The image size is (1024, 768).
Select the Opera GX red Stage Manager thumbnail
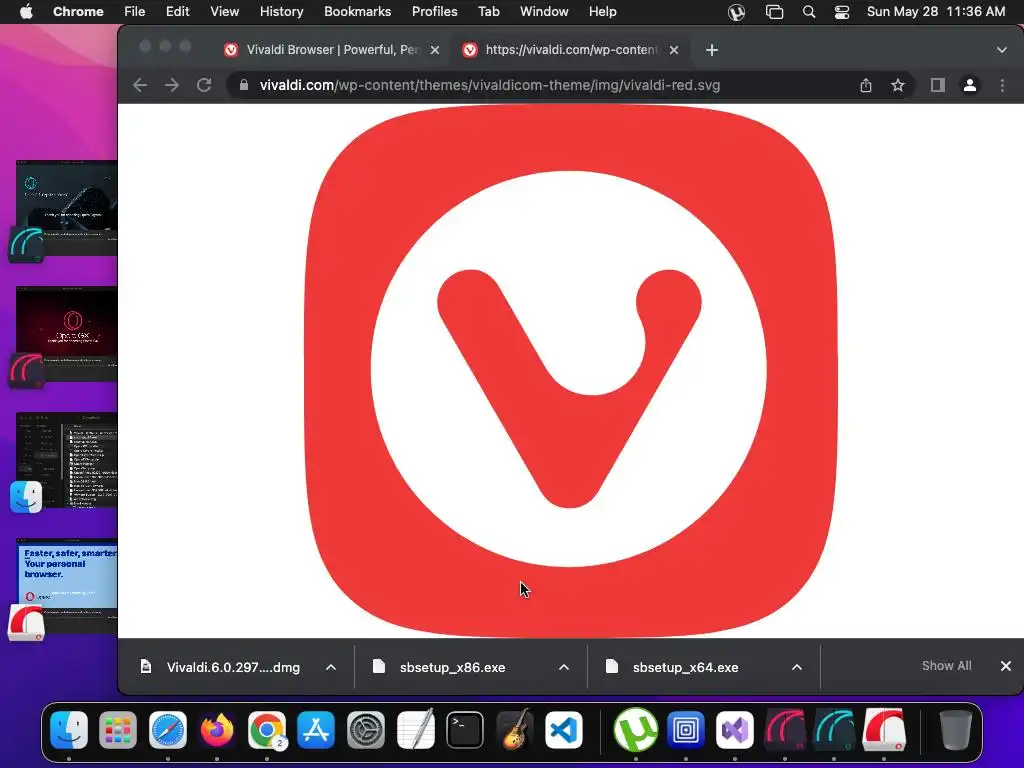tap(67, 333)
